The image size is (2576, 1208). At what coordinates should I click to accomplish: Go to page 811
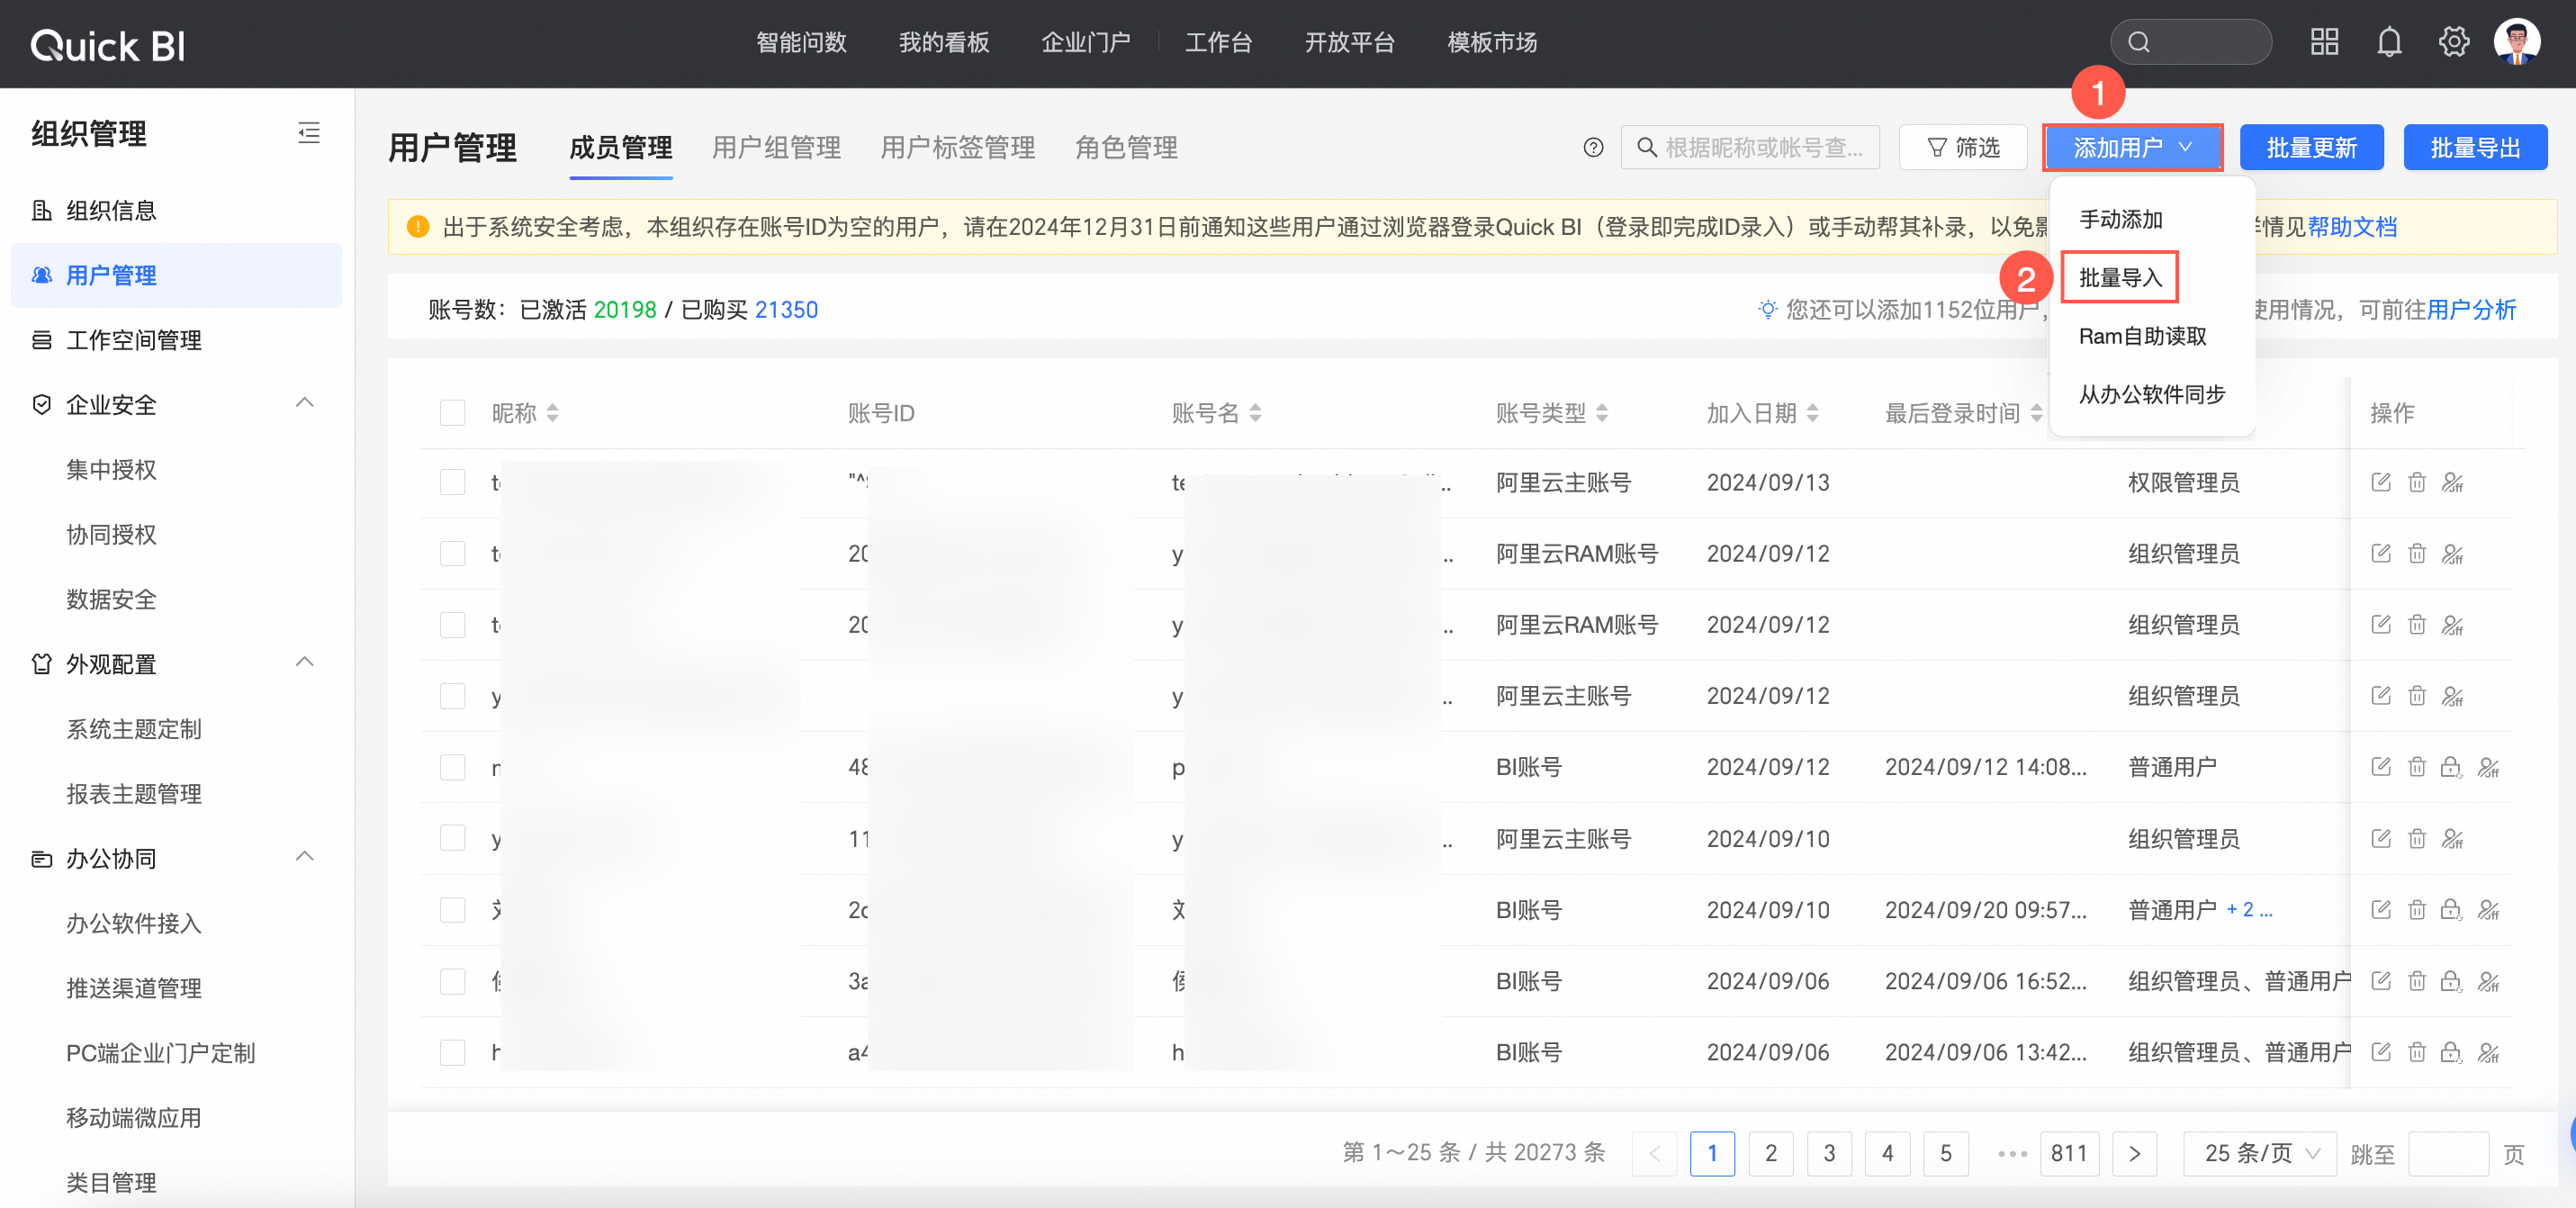click(x=2069, y=1153)
